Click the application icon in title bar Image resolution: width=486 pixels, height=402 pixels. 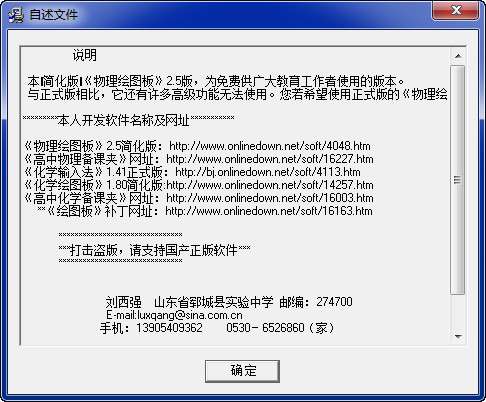pyautogui.click(x=16, y=15)
